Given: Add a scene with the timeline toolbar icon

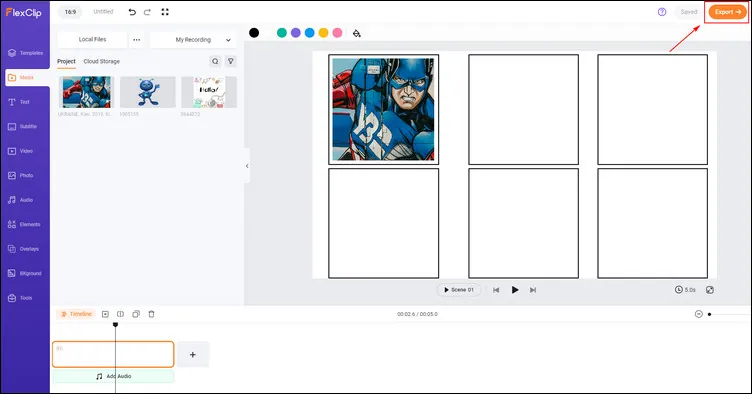Looking at the screenshot, I should point(105,314).
